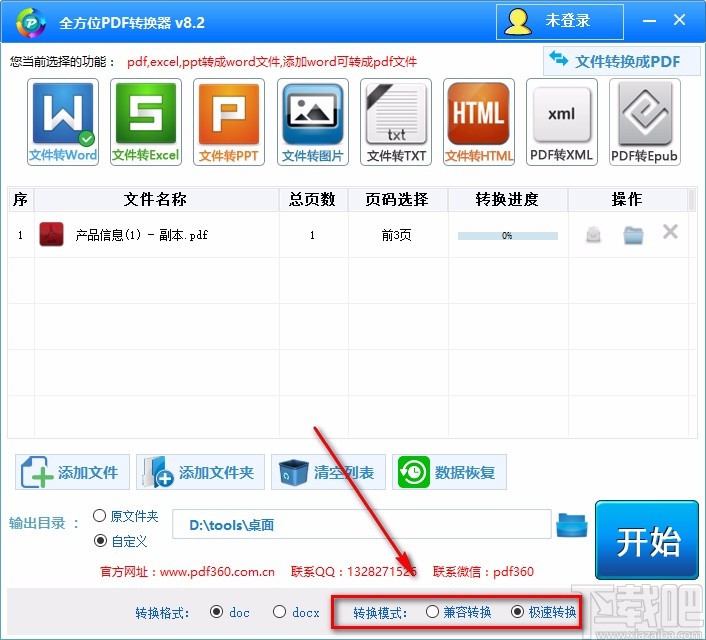This screenshot has height=640, width=706.
Task: Click the 序 column header
Action: point(21,199)
